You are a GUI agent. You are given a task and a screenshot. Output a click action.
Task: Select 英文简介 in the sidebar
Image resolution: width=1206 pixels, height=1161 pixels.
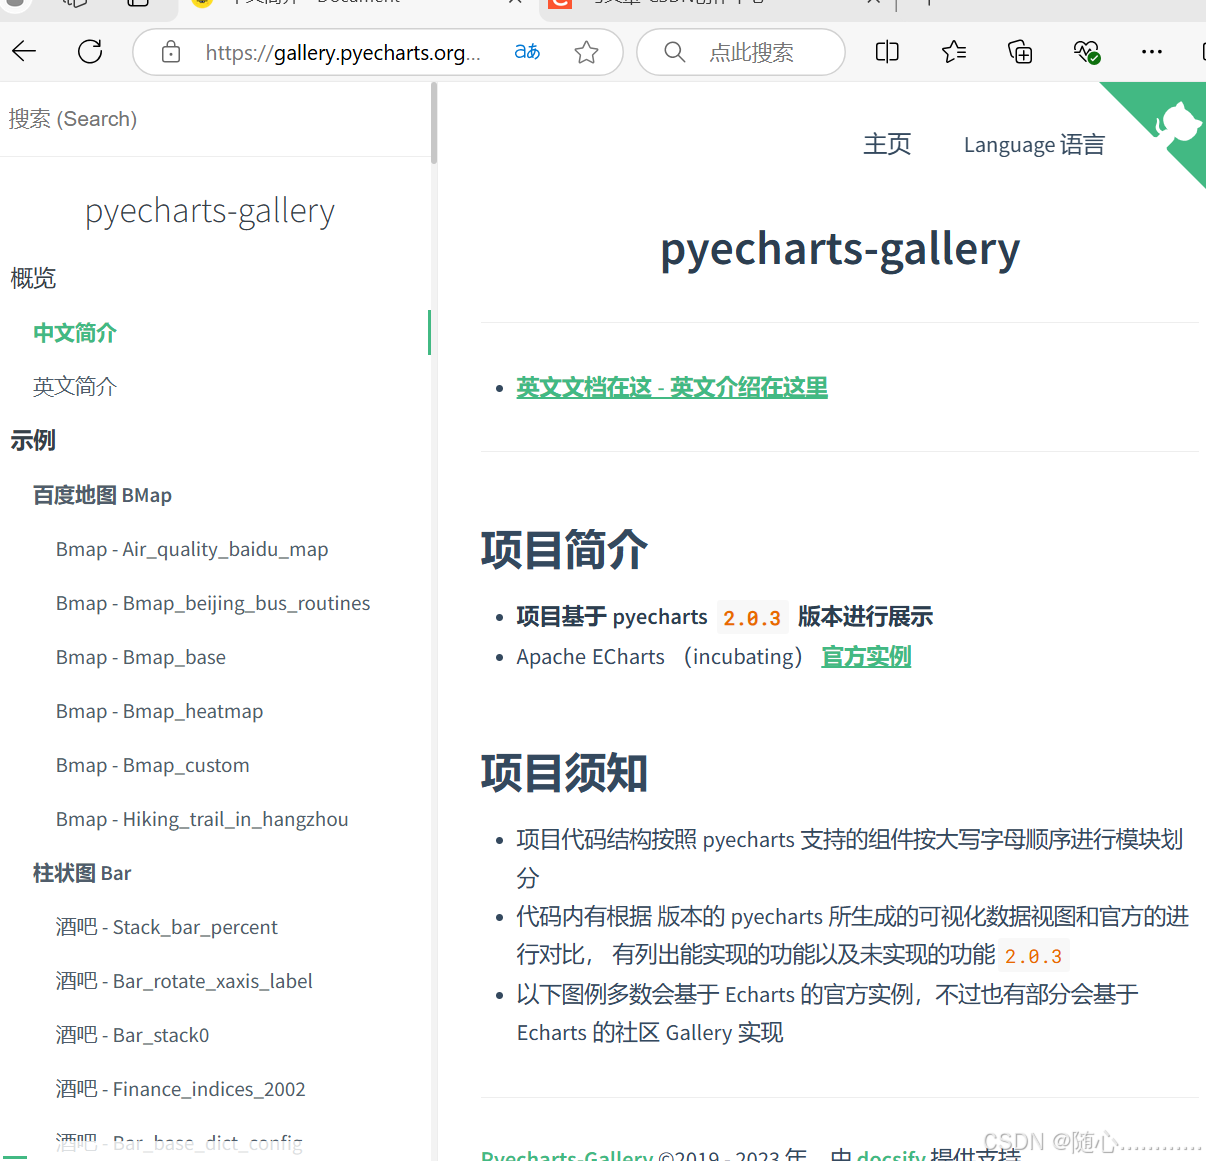click(x=75, y=387)
